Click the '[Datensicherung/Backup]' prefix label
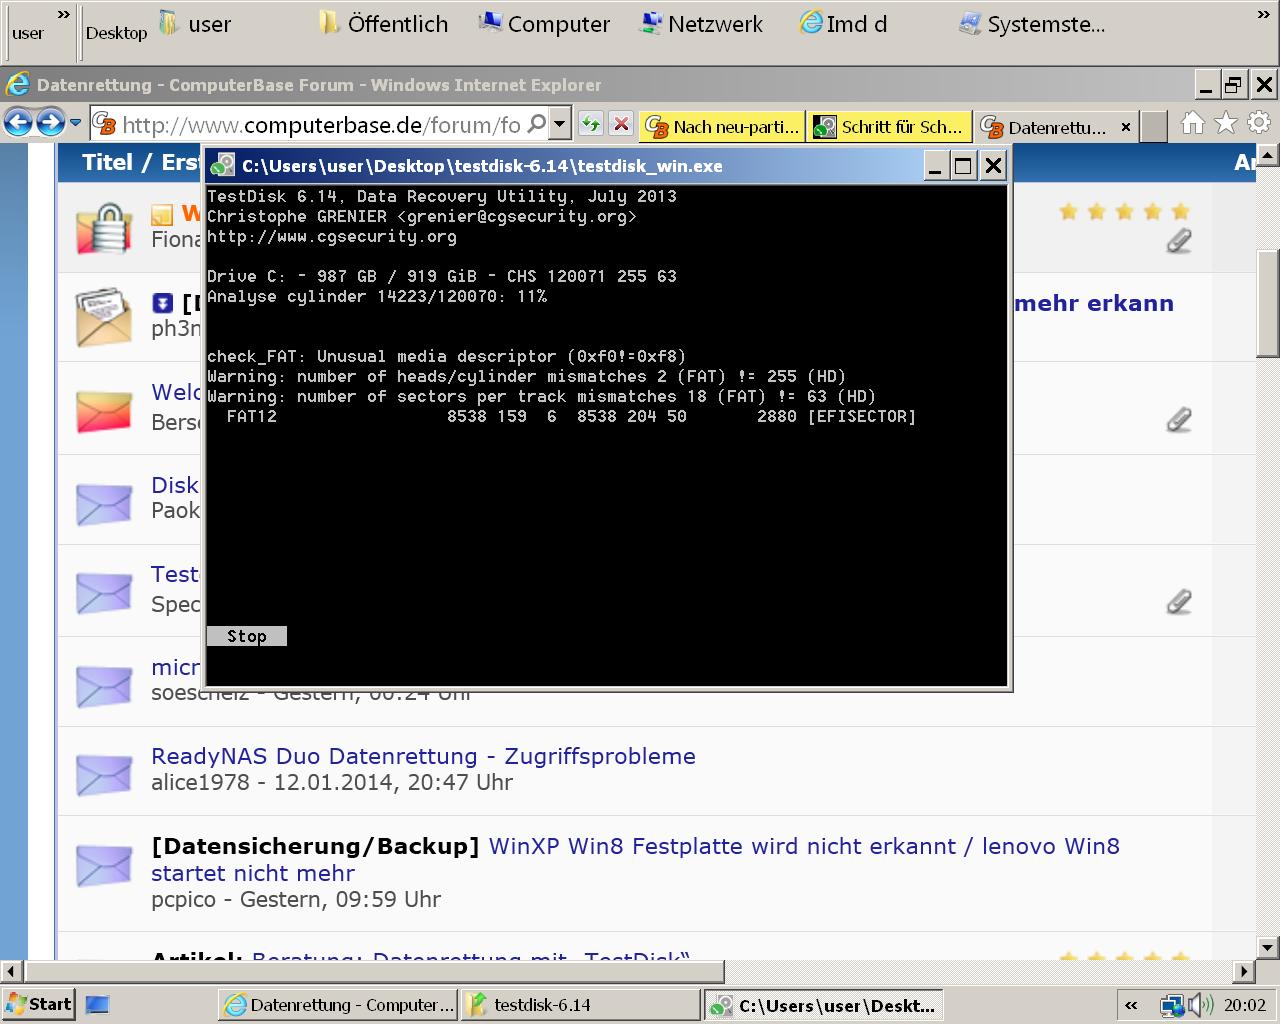The height and width of the screenshot is (1024, 1280). (315, 846)
